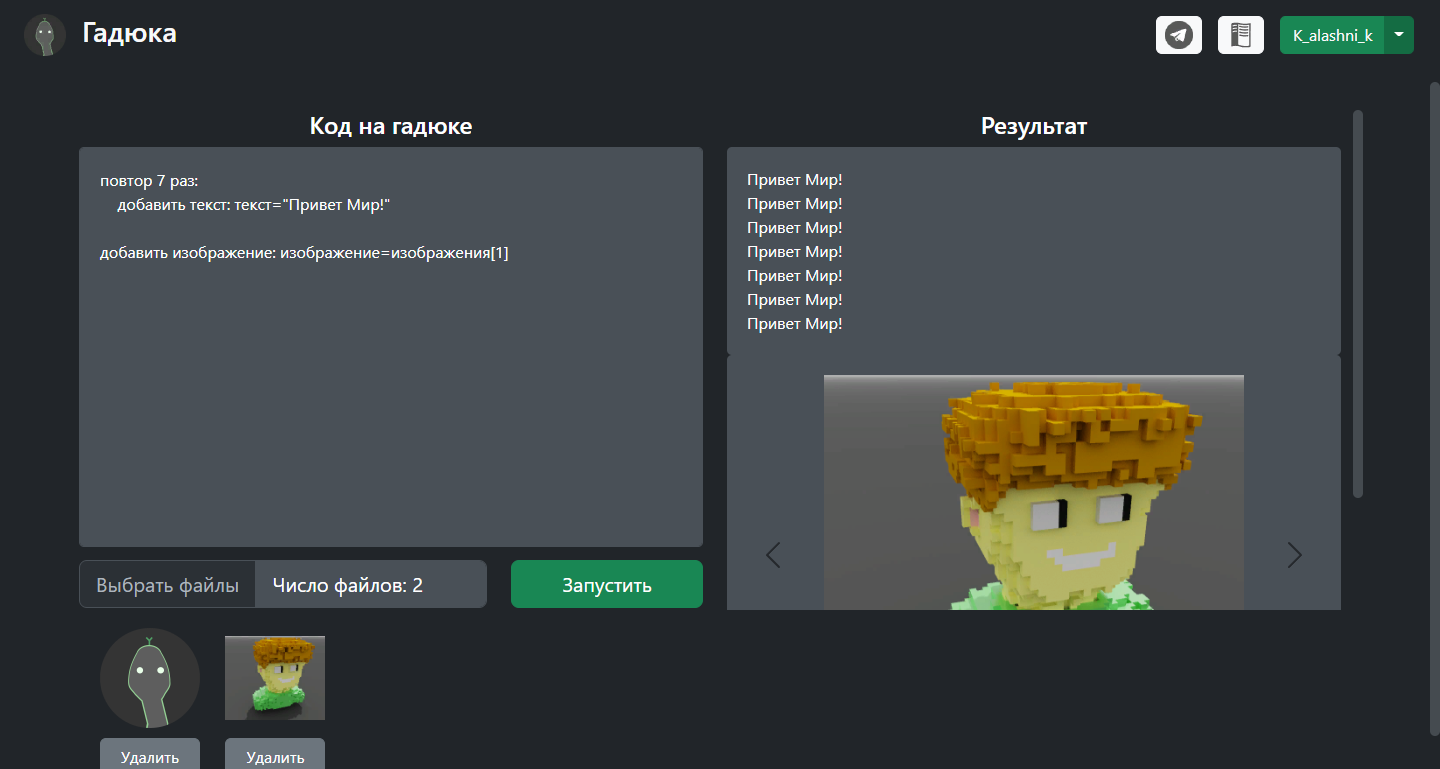Click the voxel character result image
This screenshot has height=769, width=1440.
(1033, 492)
